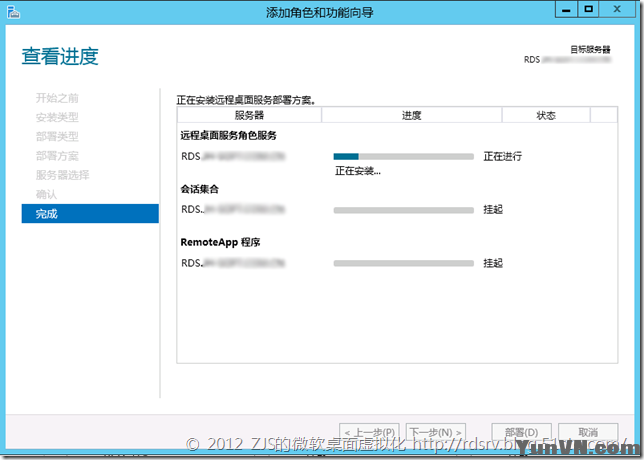Click the 进度 column header
This screenshot has height=460, width=644.
[412, 115]
